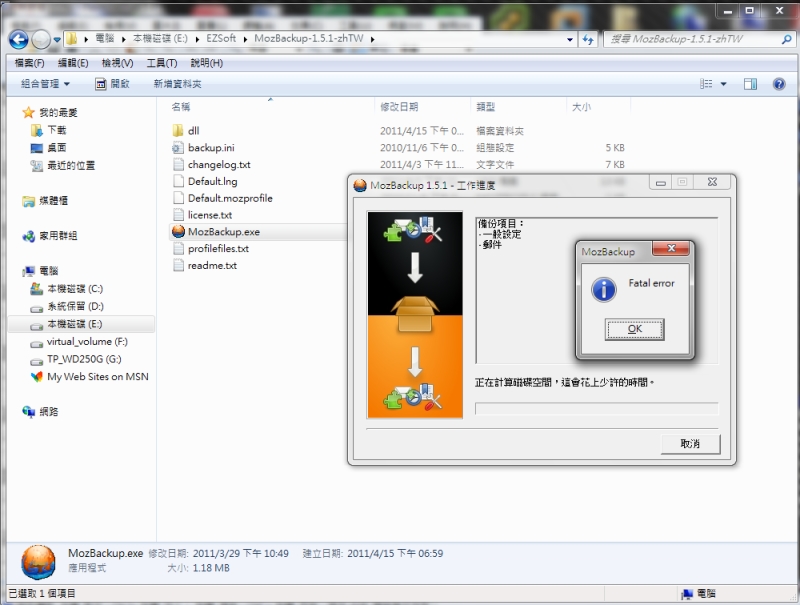The width and height of the screenshot is (800, 605).
Task: Open the help question mark icon
Action: 778,85
